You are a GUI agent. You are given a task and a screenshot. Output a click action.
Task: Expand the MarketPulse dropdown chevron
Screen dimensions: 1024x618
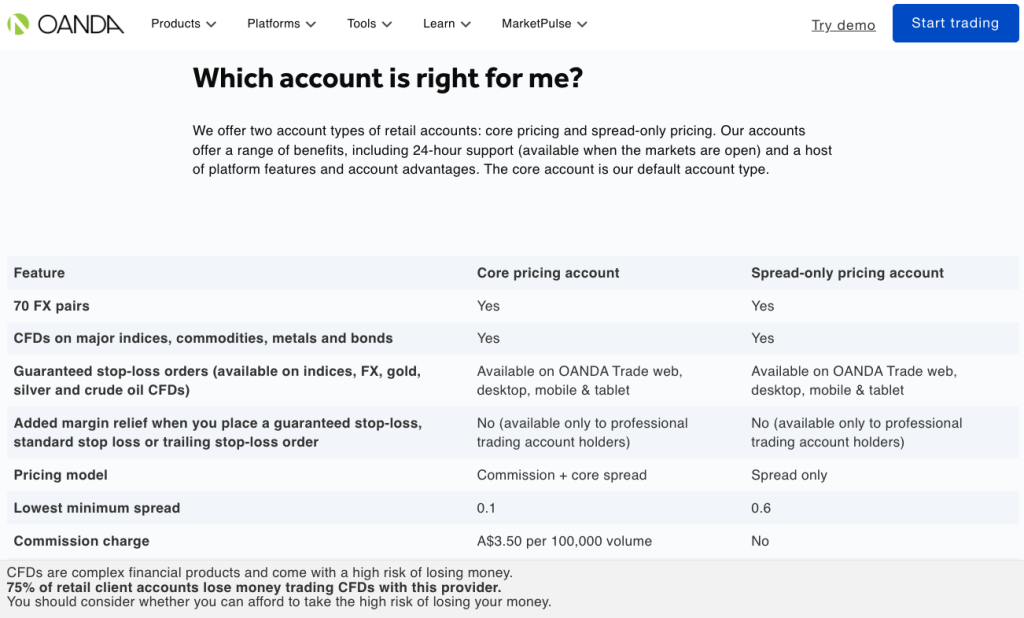click(582, 23)
